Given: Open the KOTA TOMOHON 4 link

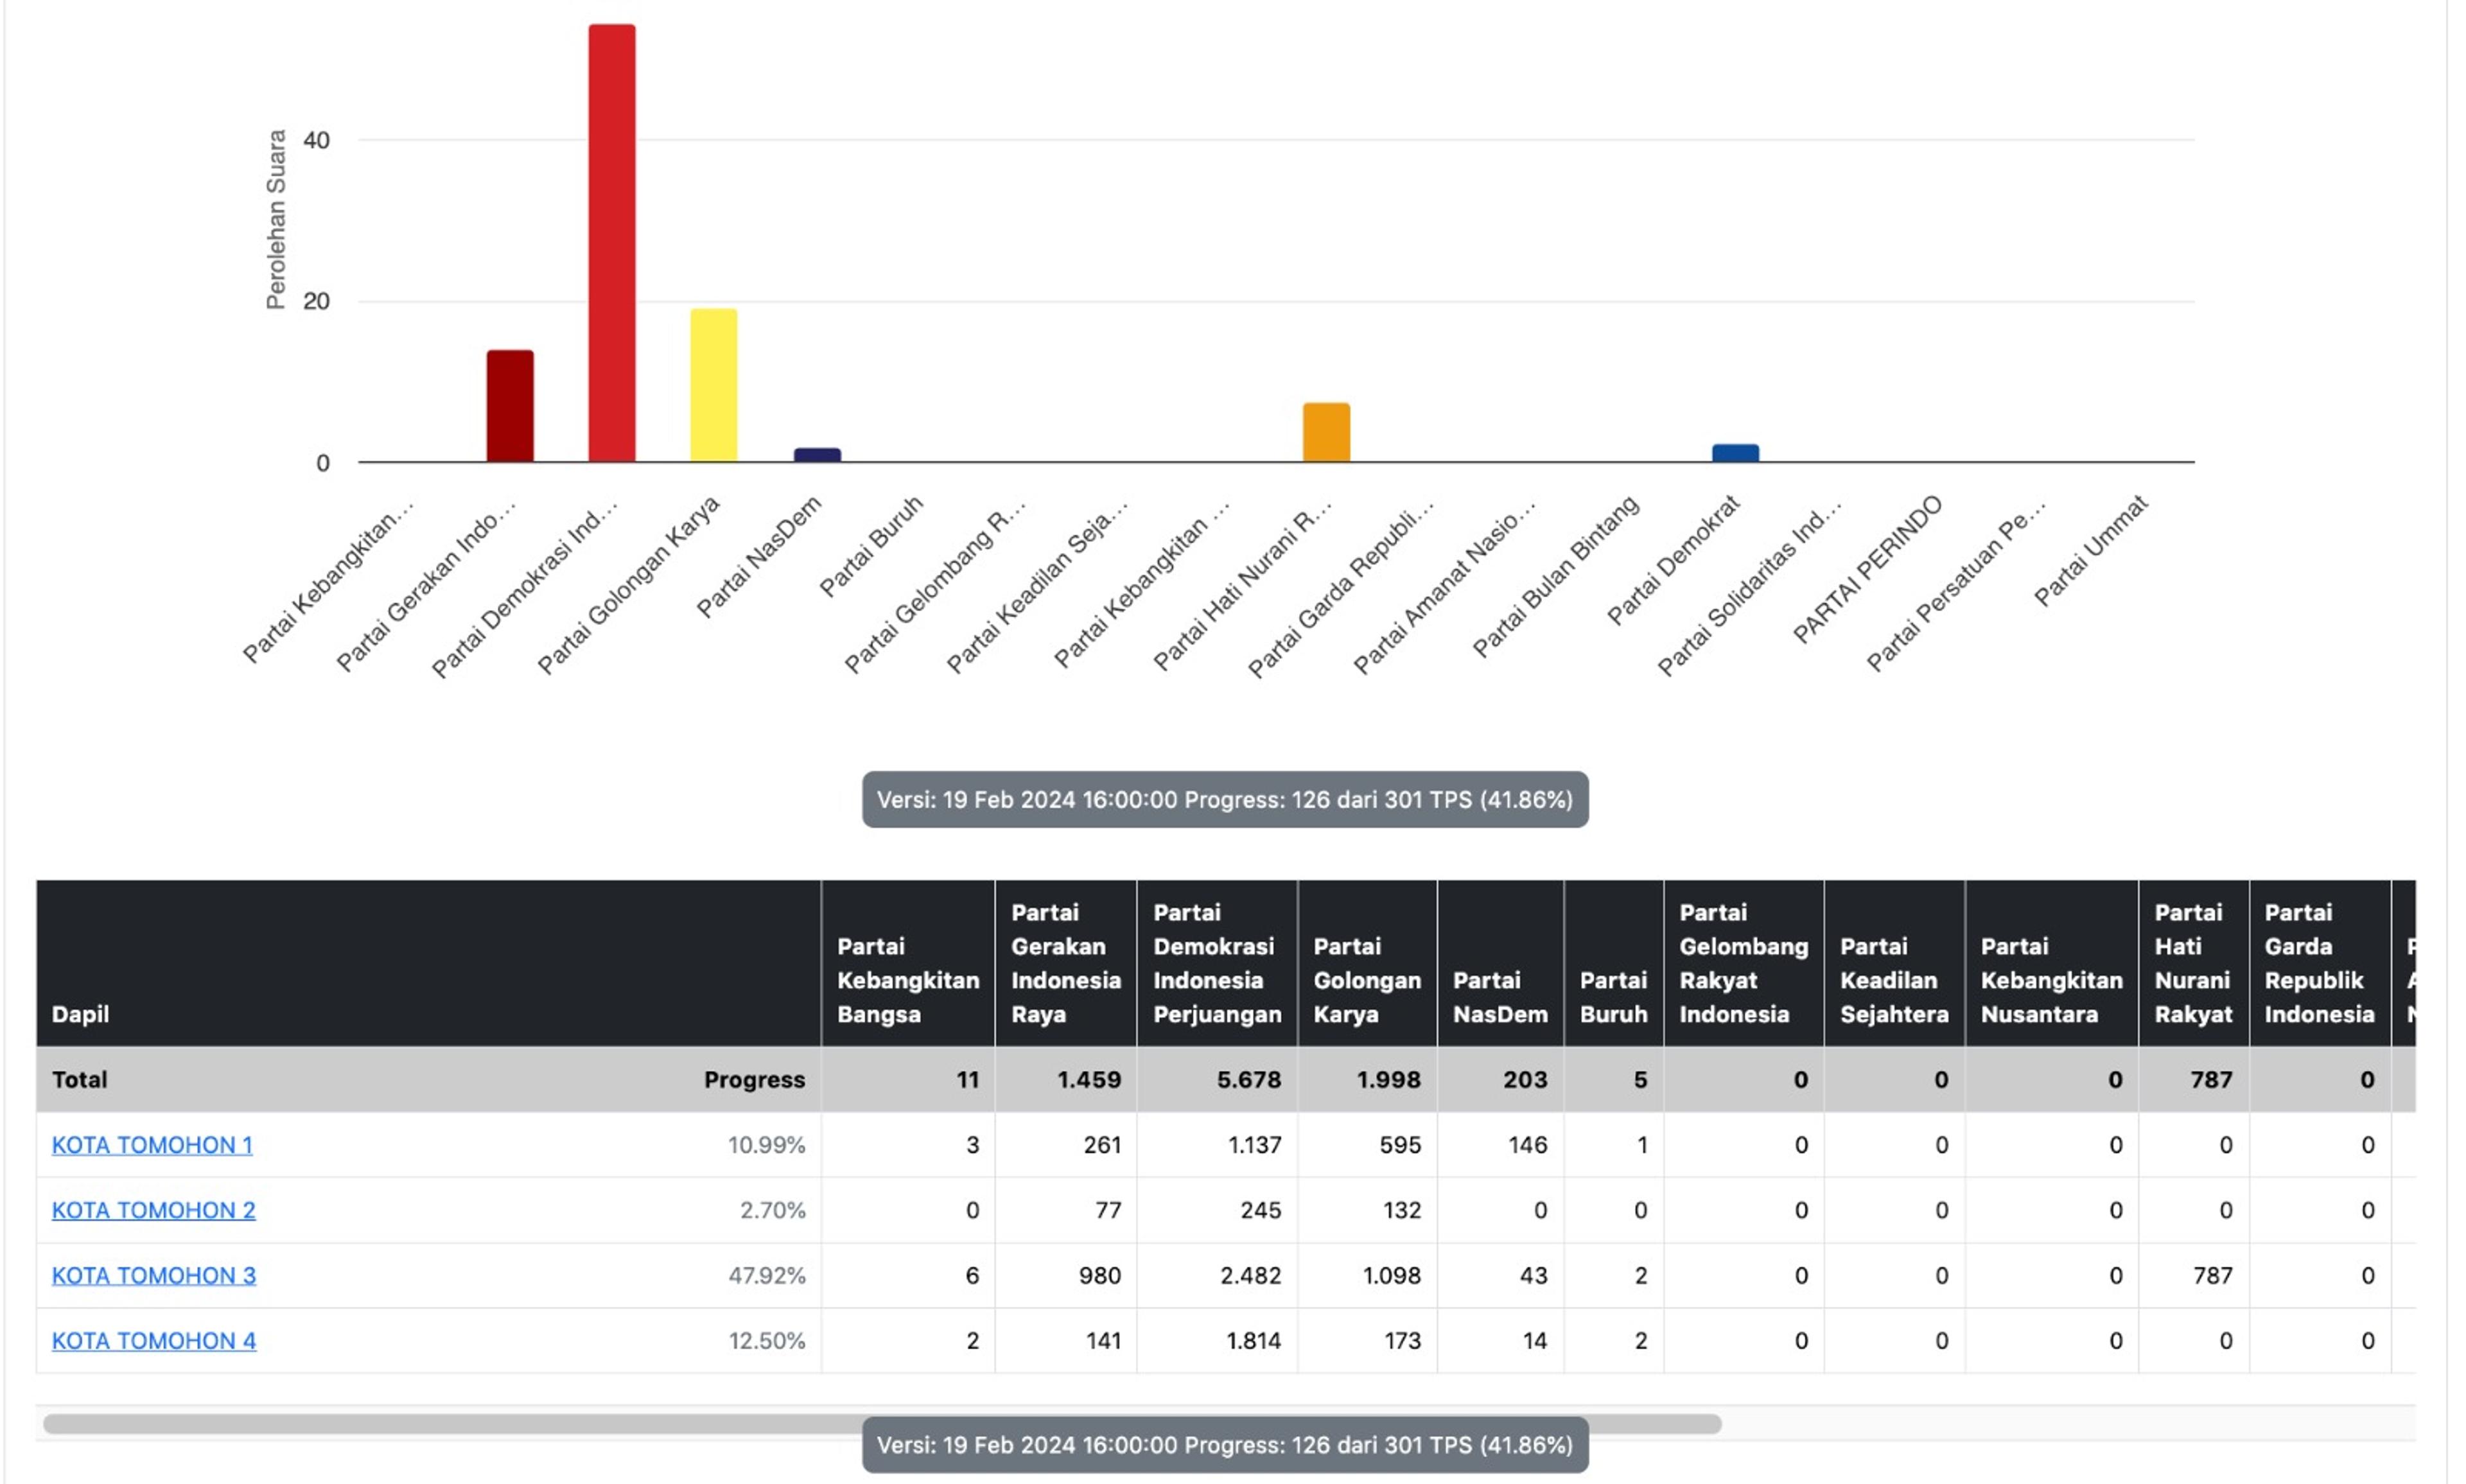Looking at the screenshot, I should coord(153,1341).
